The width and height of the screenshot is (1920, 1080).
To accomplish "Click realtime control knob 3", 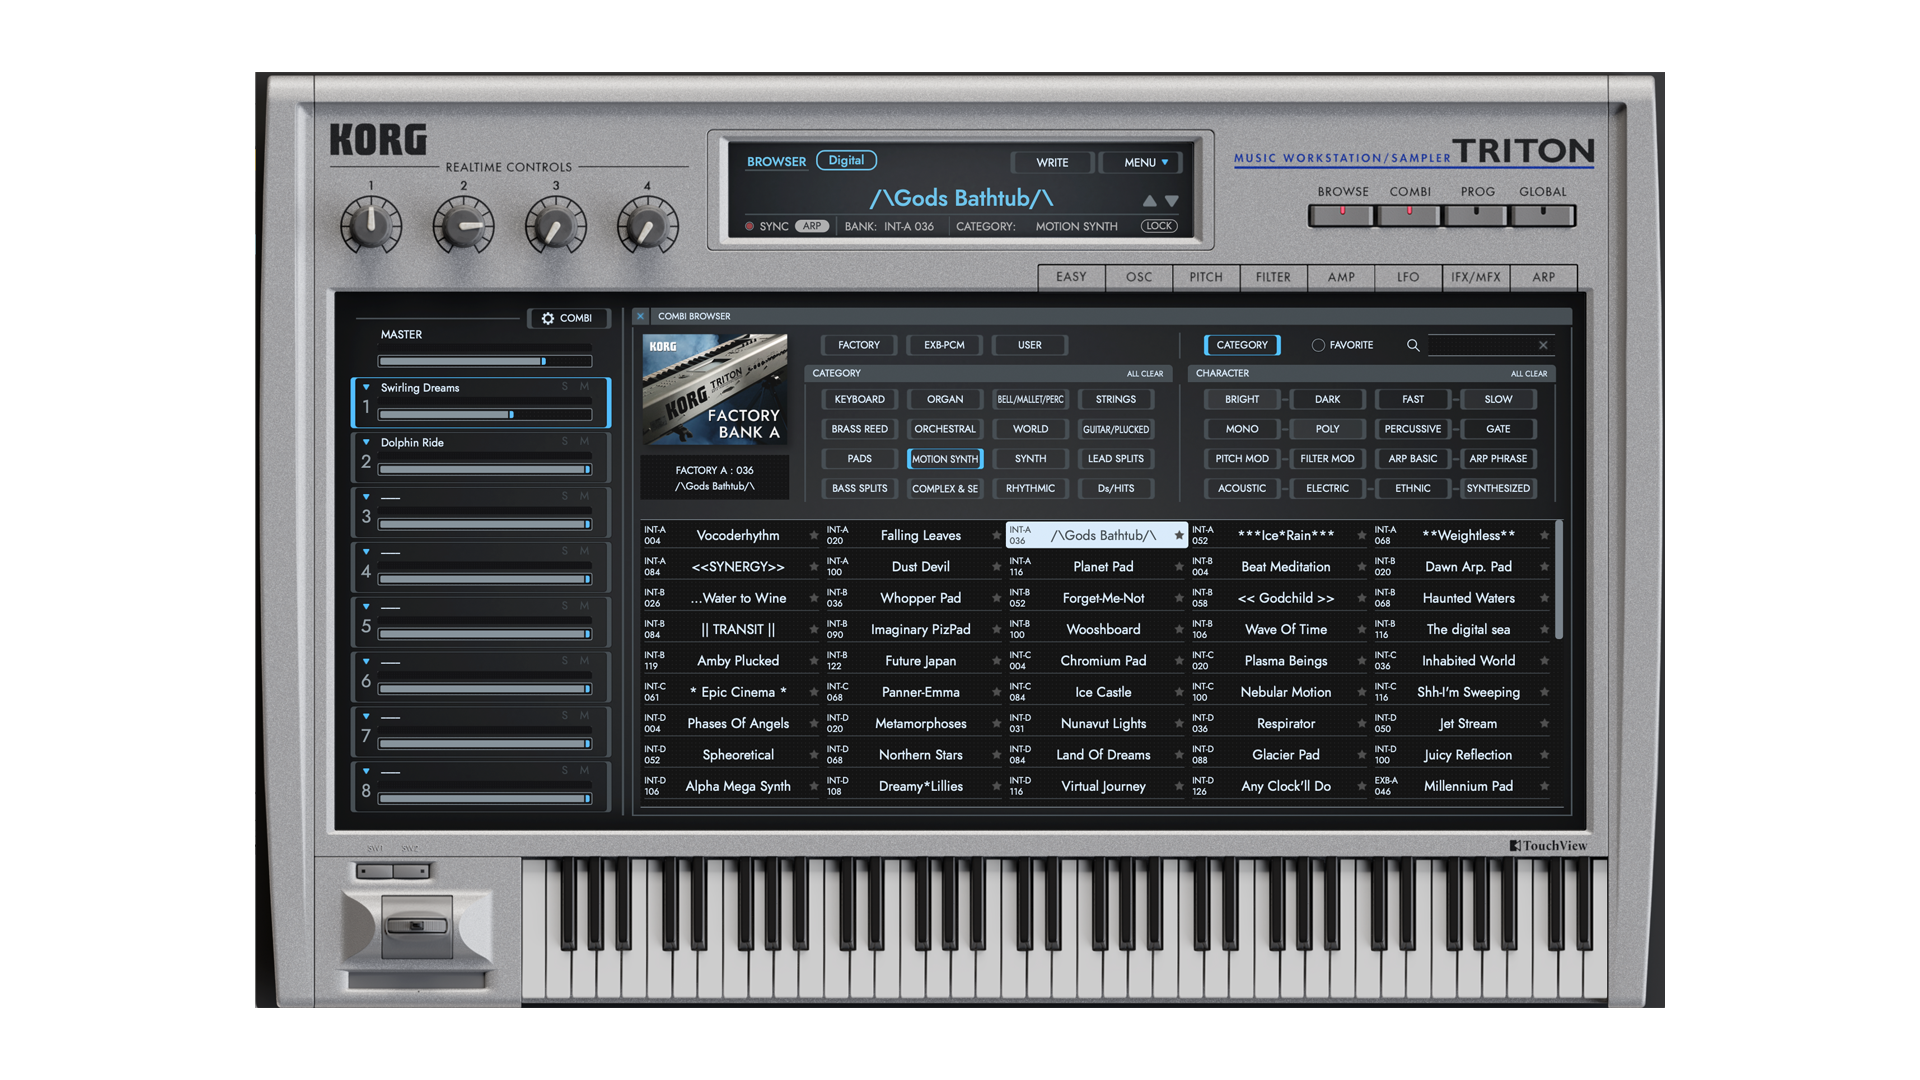I will [556, 226].
